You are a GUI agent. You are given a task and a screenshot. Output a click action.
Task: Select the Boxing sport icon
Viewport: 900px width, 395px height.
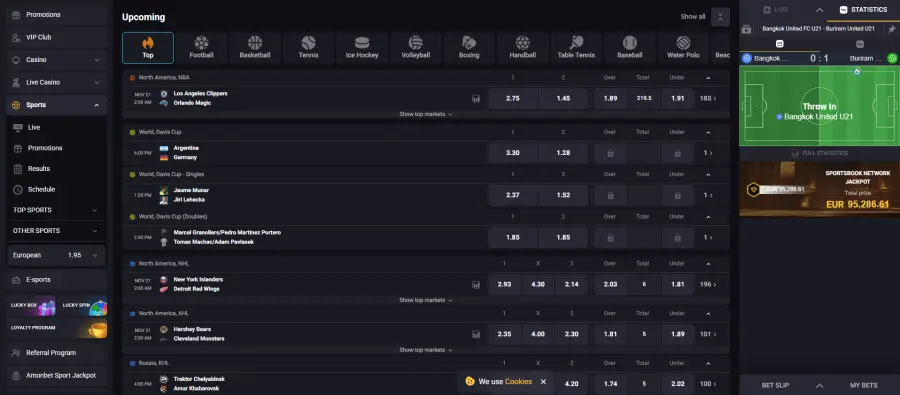click(469, 48)
